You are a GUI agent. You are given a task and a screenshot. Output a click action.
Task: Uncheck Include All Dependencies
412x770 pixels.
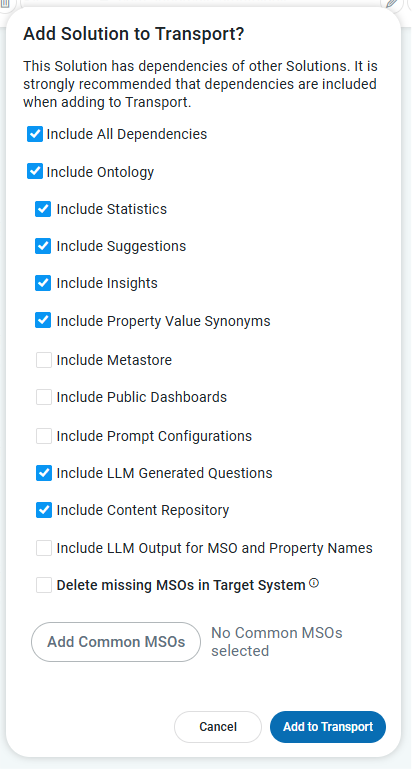[35, 134]
